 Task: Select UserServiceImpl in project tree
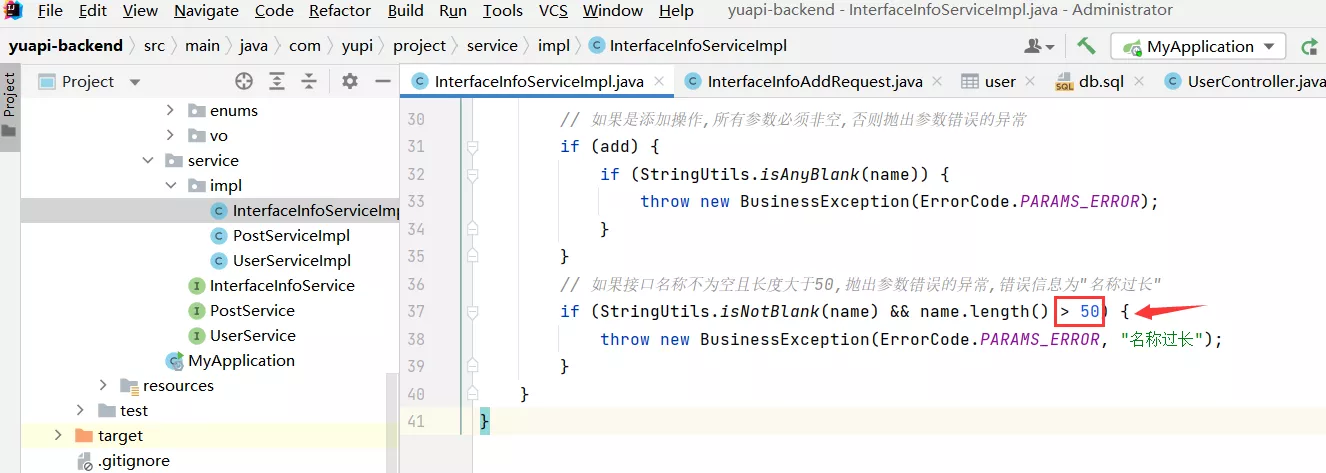click(280, 260)
